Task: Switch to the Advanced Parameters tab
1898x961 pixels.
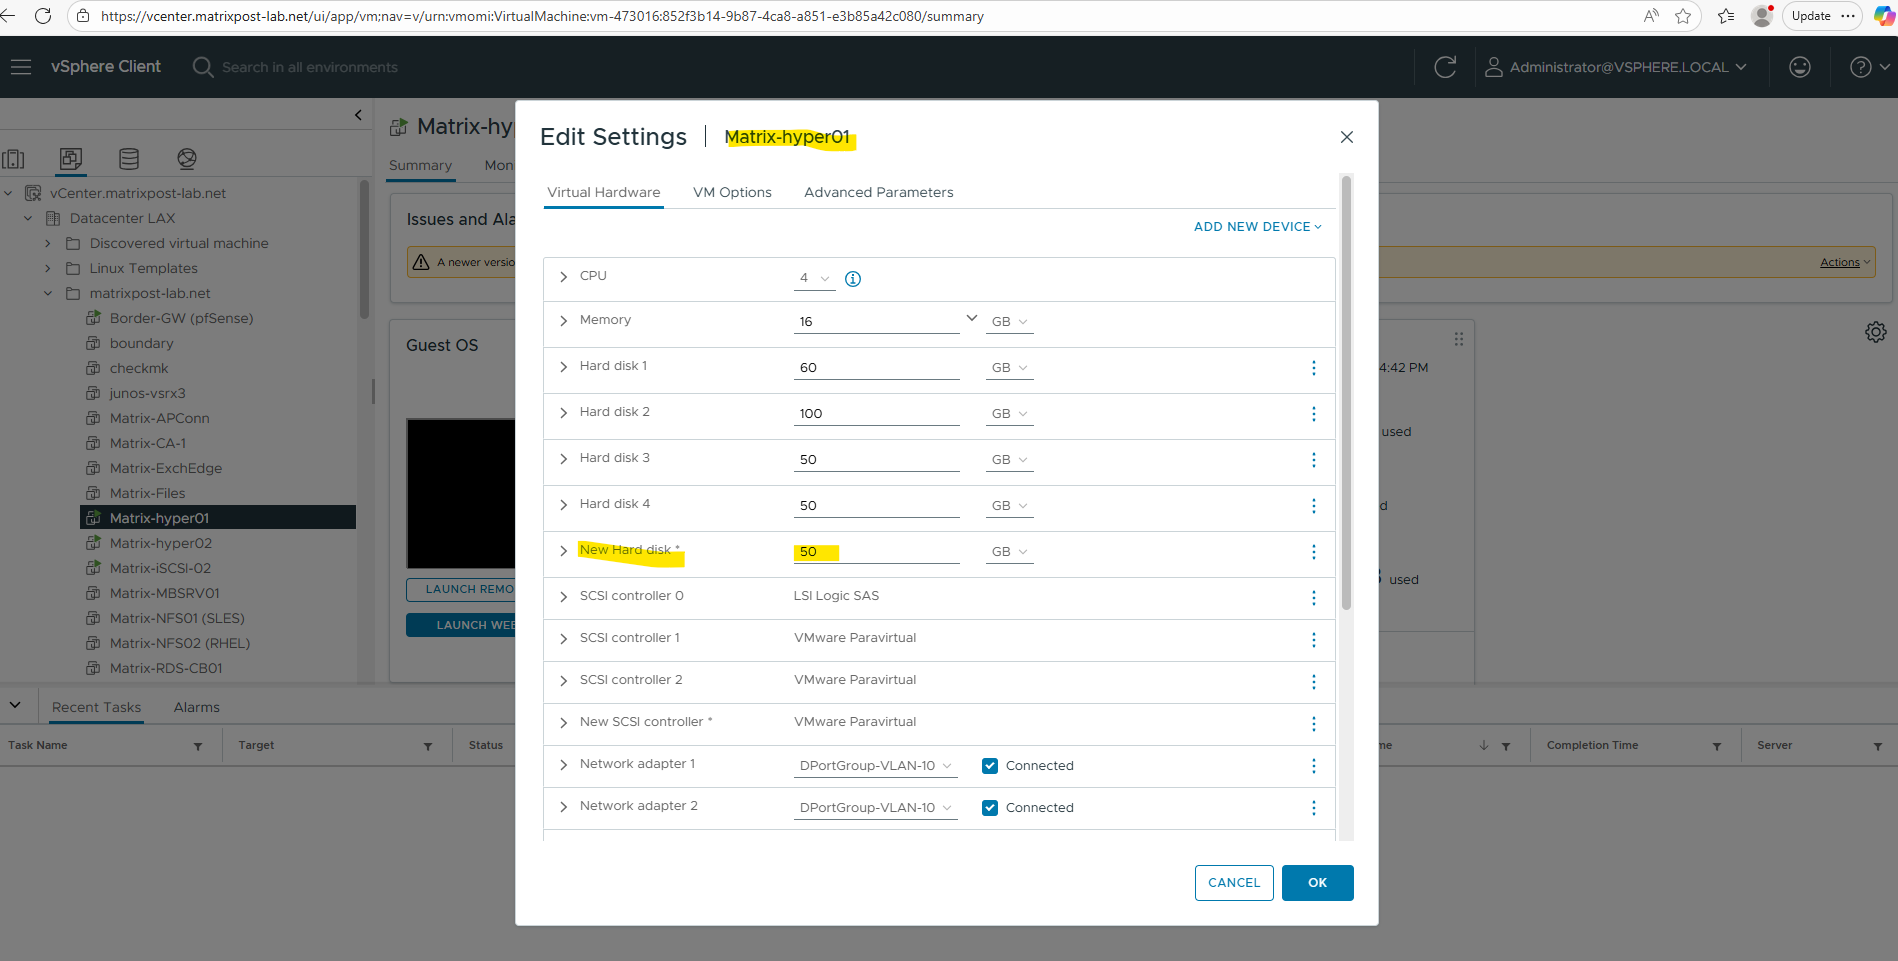Action: point(879,192)
